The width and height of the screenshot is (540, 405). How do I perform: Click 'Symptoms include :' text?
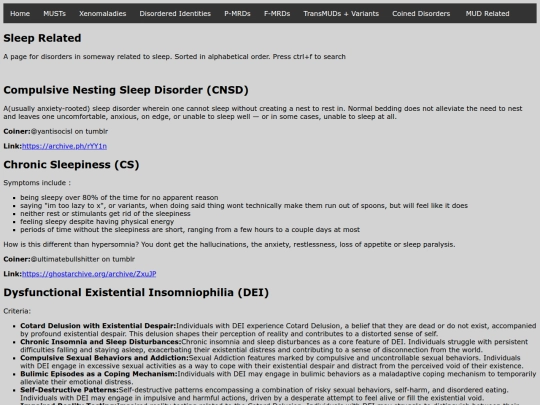[37, 183]
